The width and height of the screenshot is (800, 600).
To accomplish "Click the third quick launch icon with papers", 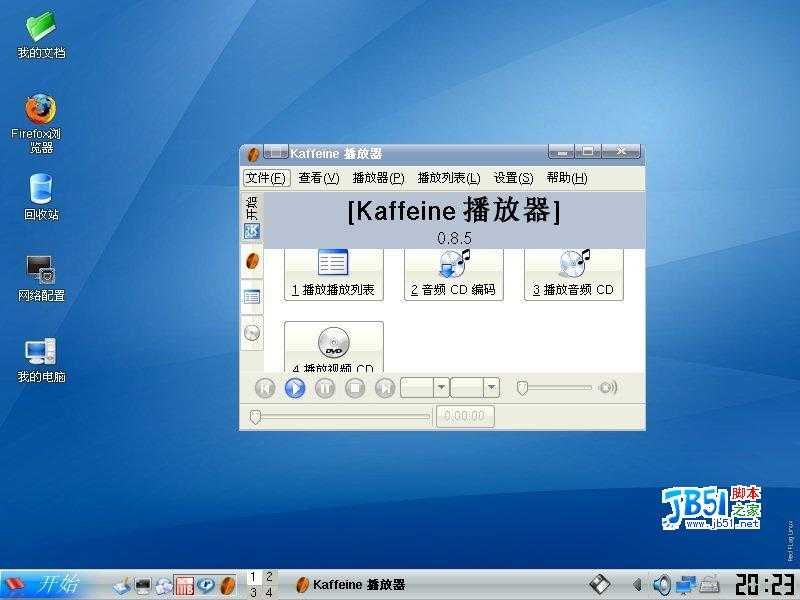I will [164, 586].
